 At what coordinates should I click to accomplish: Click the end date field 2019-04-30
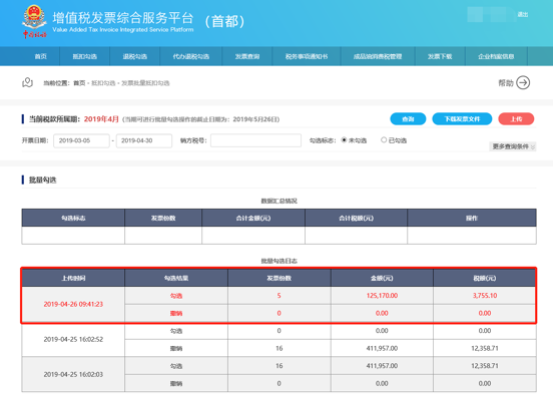(144, 141)
